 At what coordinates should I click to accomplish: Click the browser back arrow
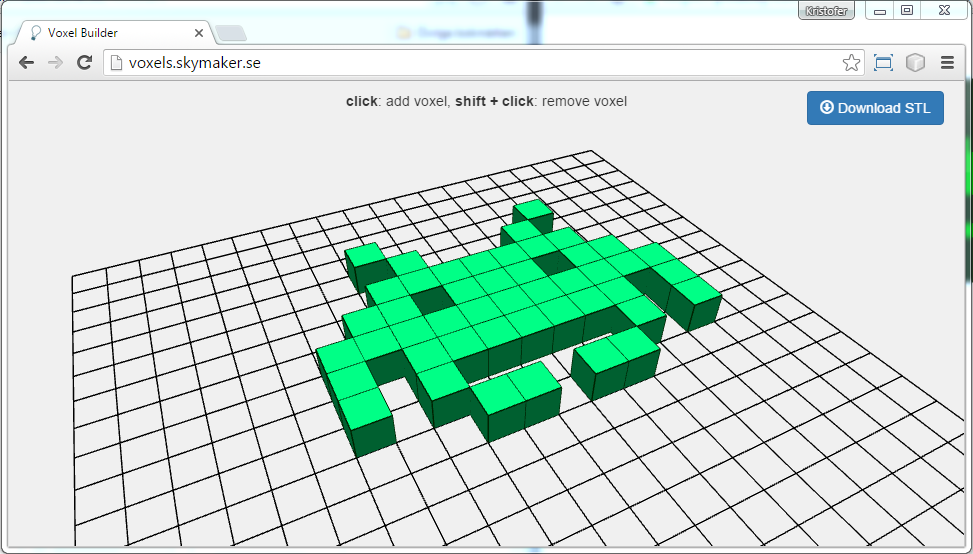tap(26, 62)
